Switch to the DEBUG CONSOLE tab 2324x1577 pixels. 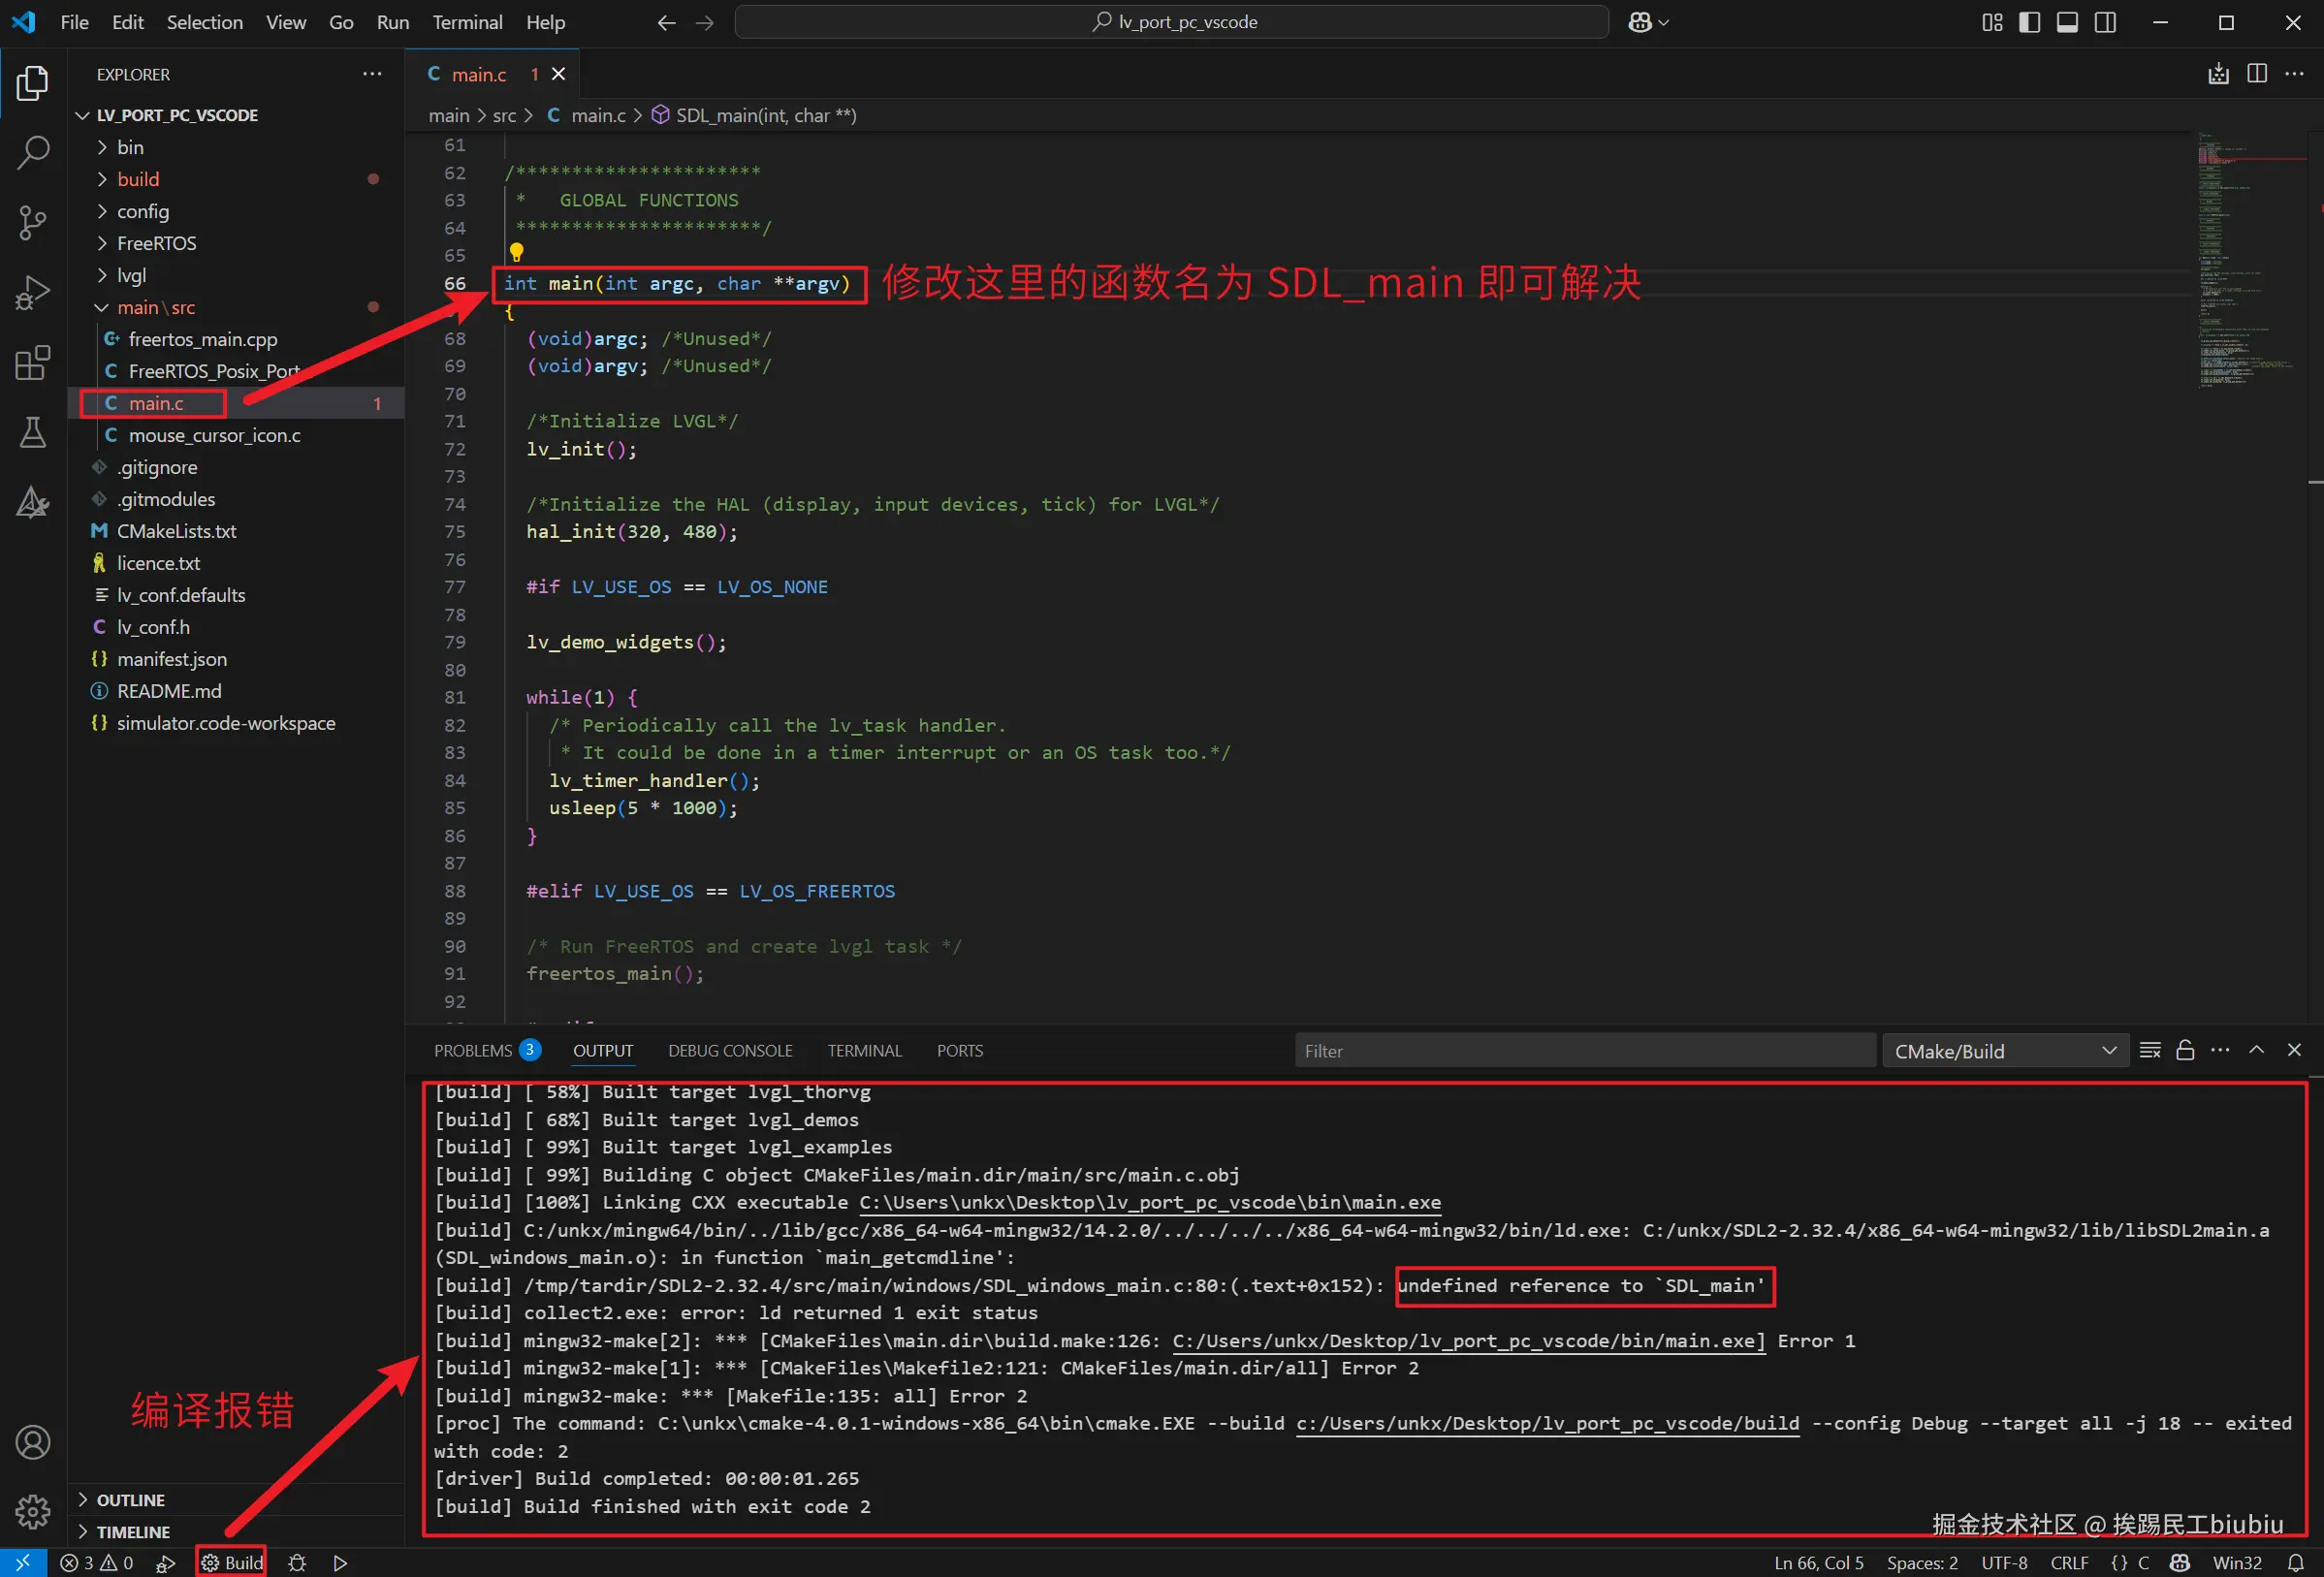[x=730, y=1050]
